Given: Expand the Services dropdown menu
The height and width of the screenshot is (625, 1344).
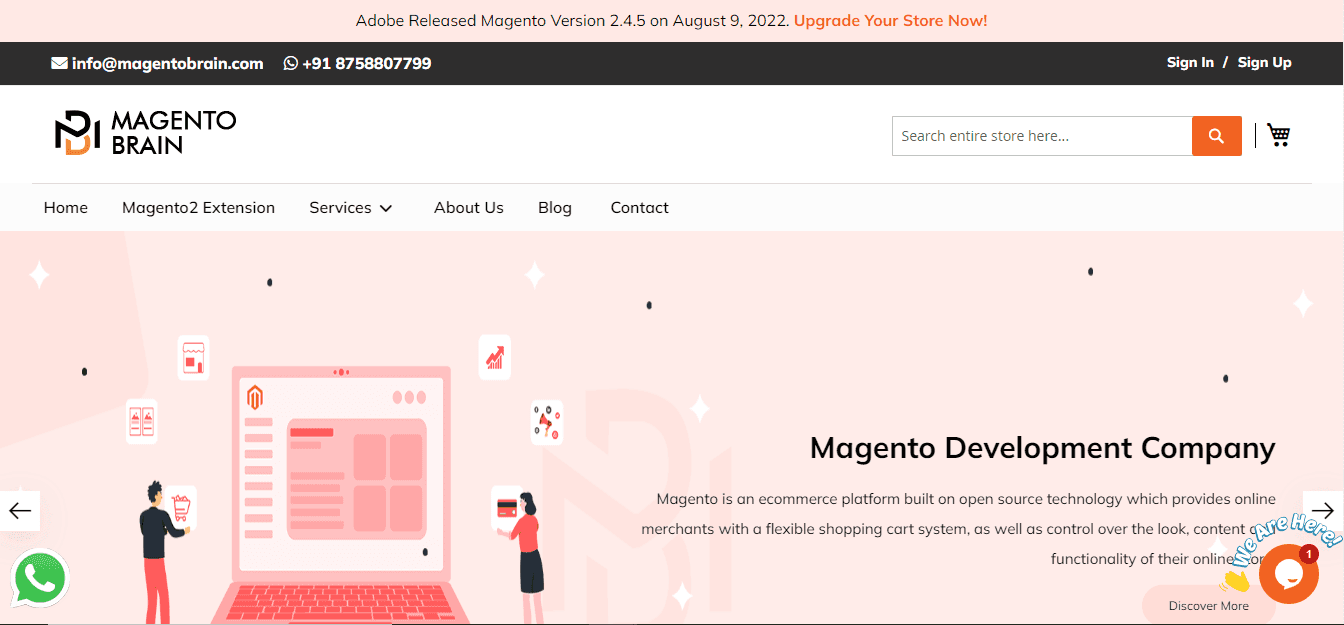Looking at the screenshot, I should pos(350,208).
